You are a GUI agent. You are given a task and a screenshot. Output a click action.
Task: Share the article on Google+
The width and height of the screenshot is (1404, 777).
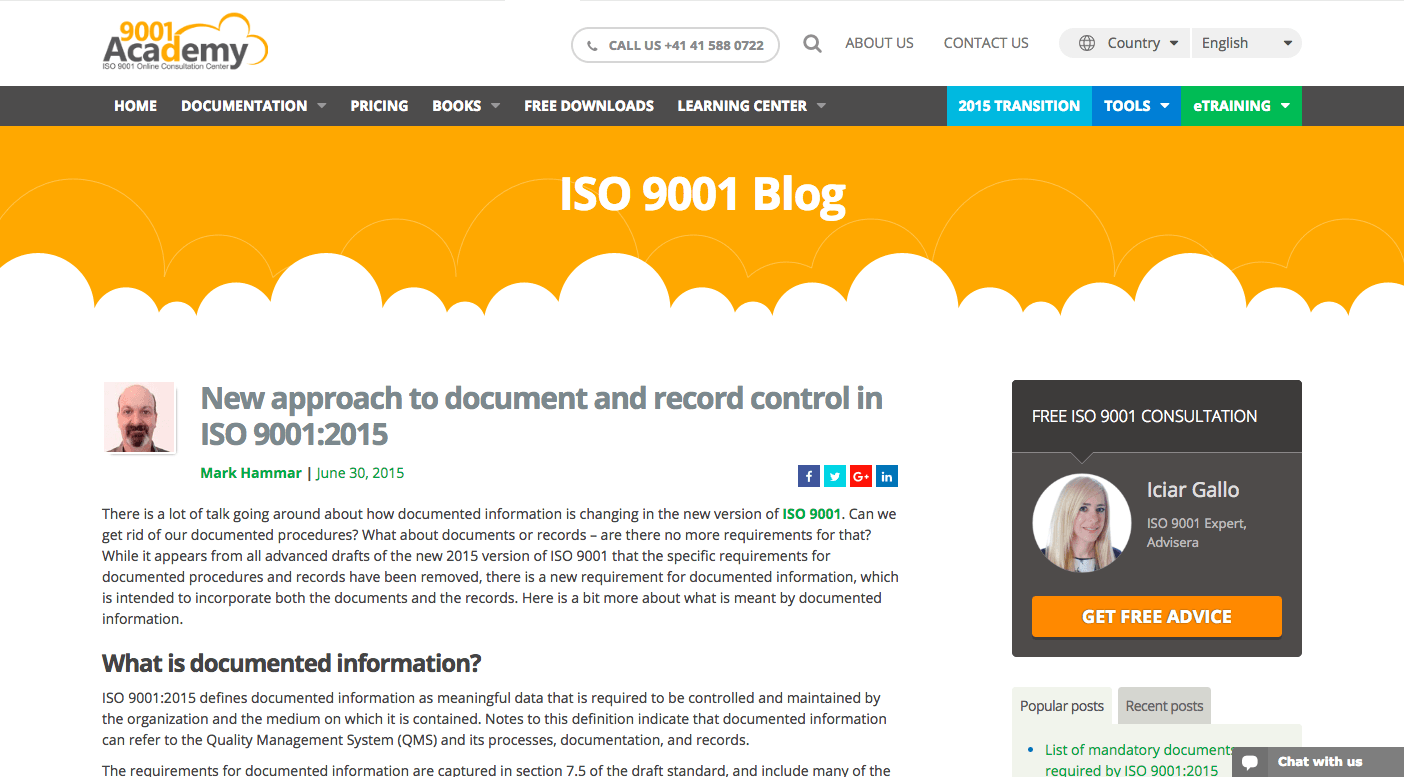coord(860,476)
